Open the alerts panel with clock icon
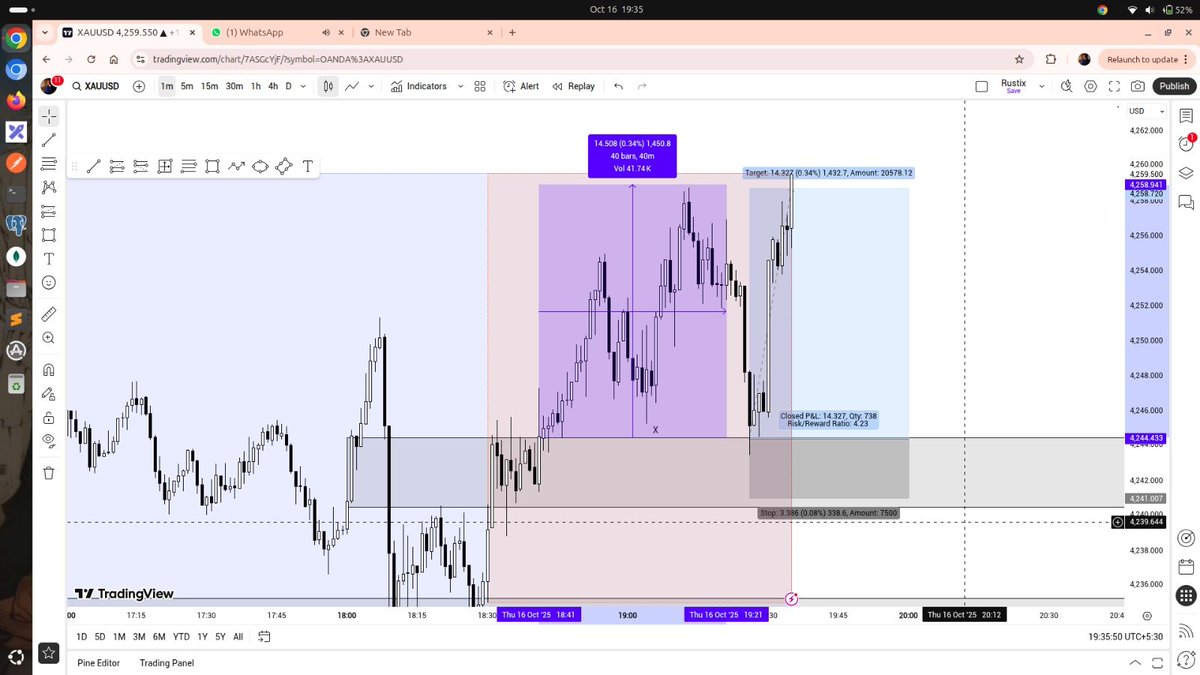The height and width of the screenshot is (675, 1200). coord(1186,143)
